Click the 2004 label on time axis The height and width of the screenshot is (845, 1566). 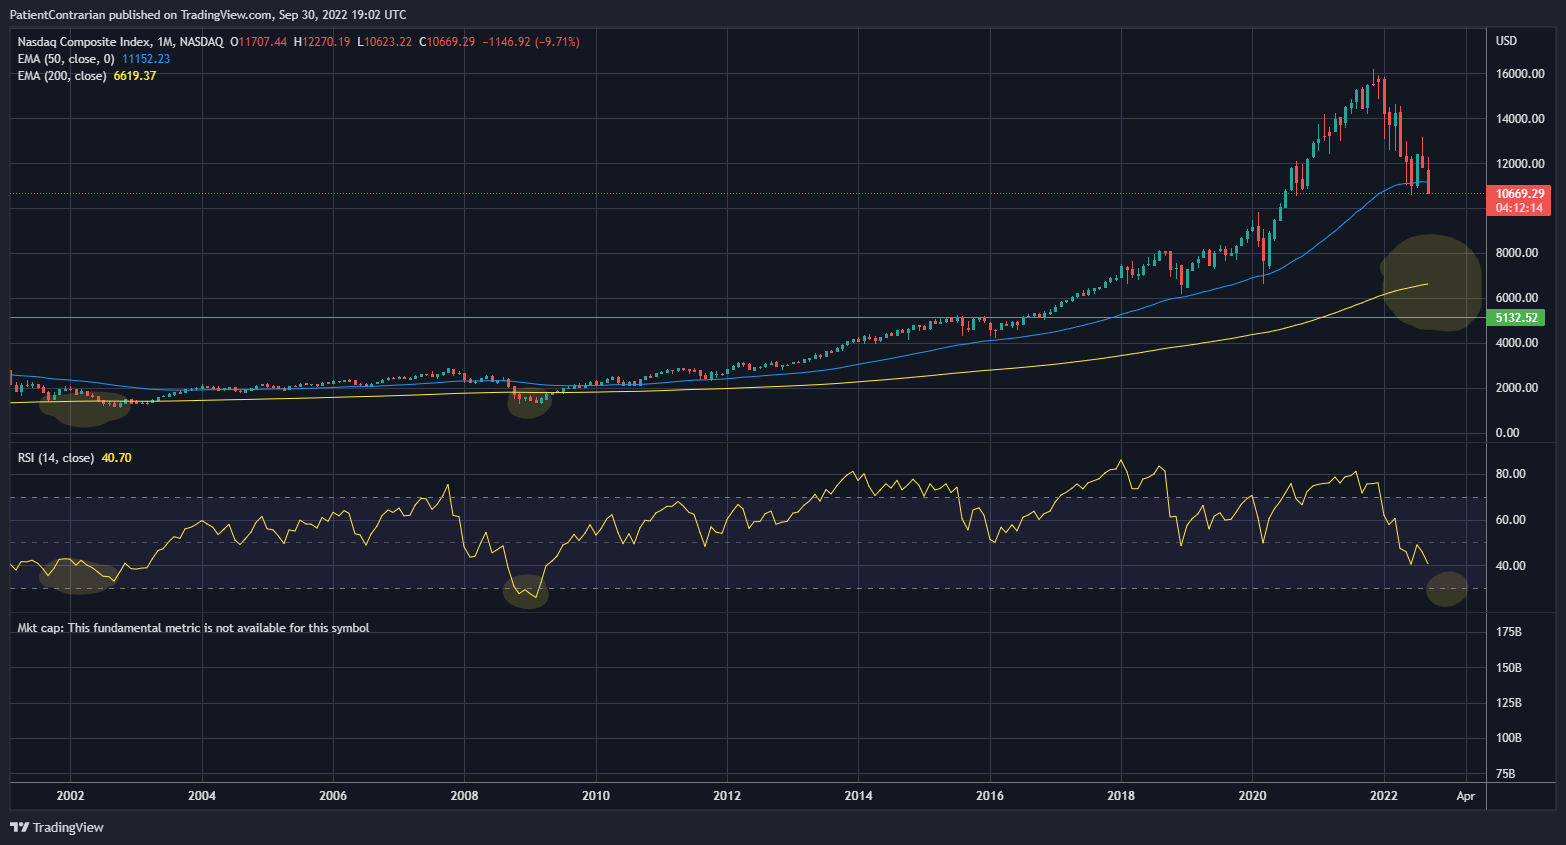(x=202, y=796)
